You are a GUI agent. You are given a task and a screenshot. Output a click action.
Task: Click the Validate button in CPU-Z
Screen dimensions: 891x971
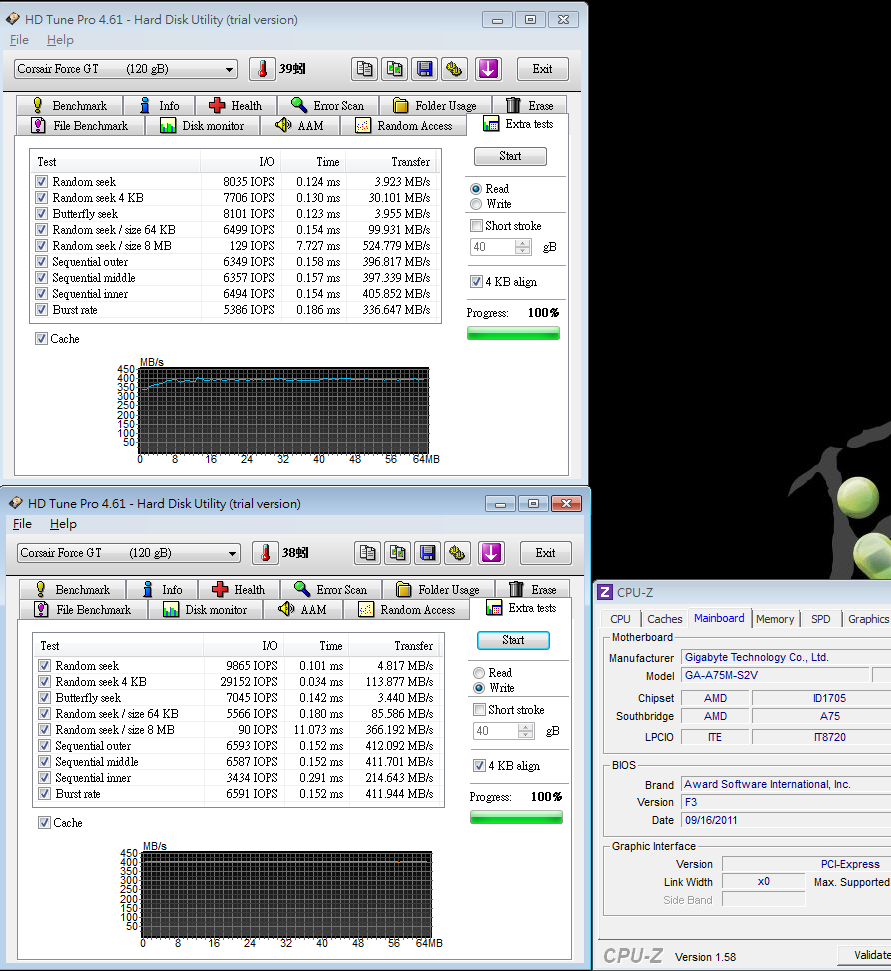point(864,955)
